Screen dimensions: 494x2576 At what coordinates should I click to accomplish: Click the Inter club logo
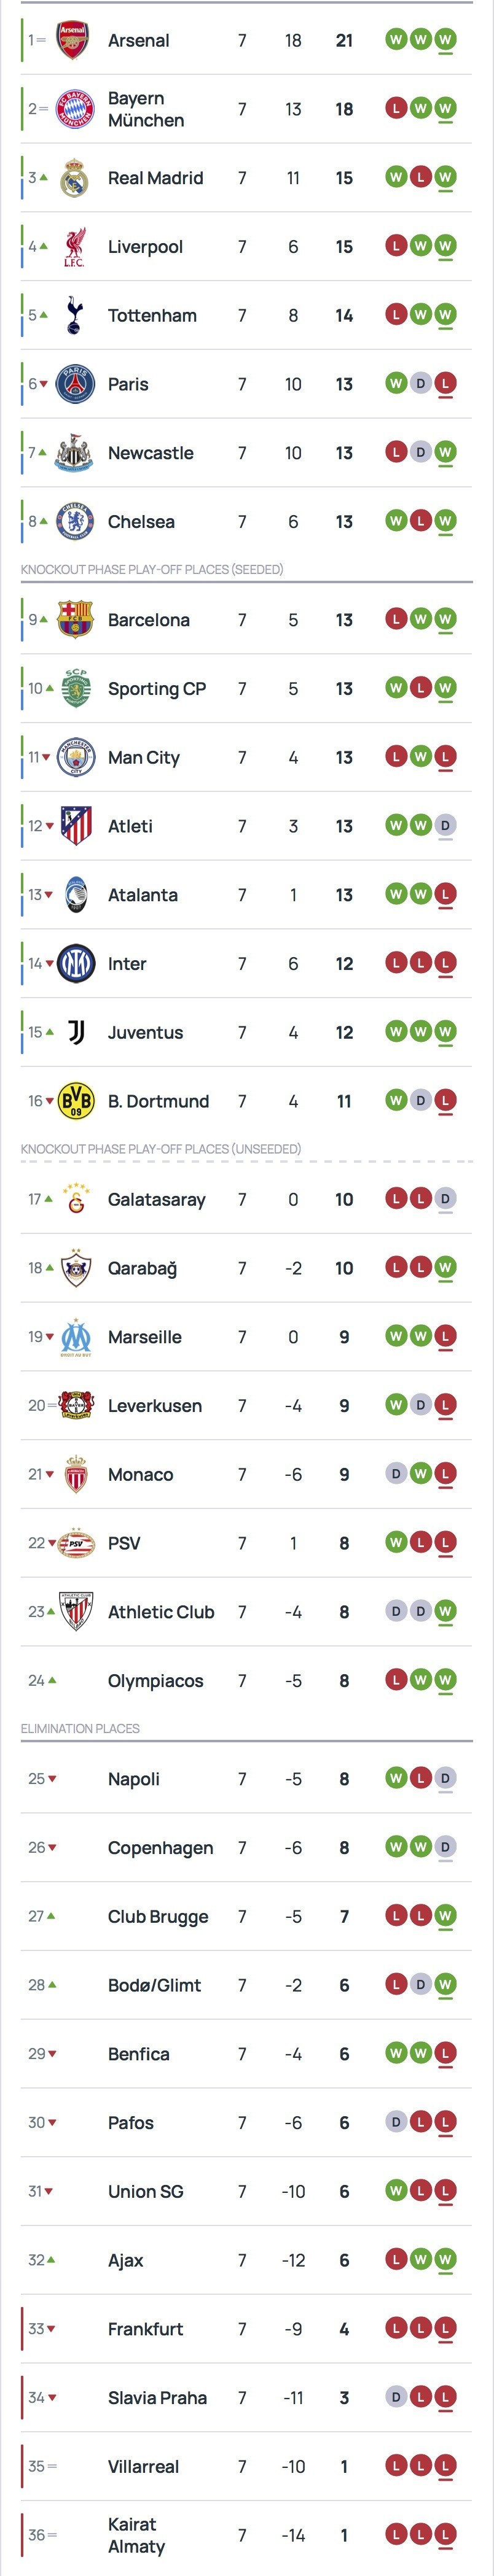click(75, 964)
